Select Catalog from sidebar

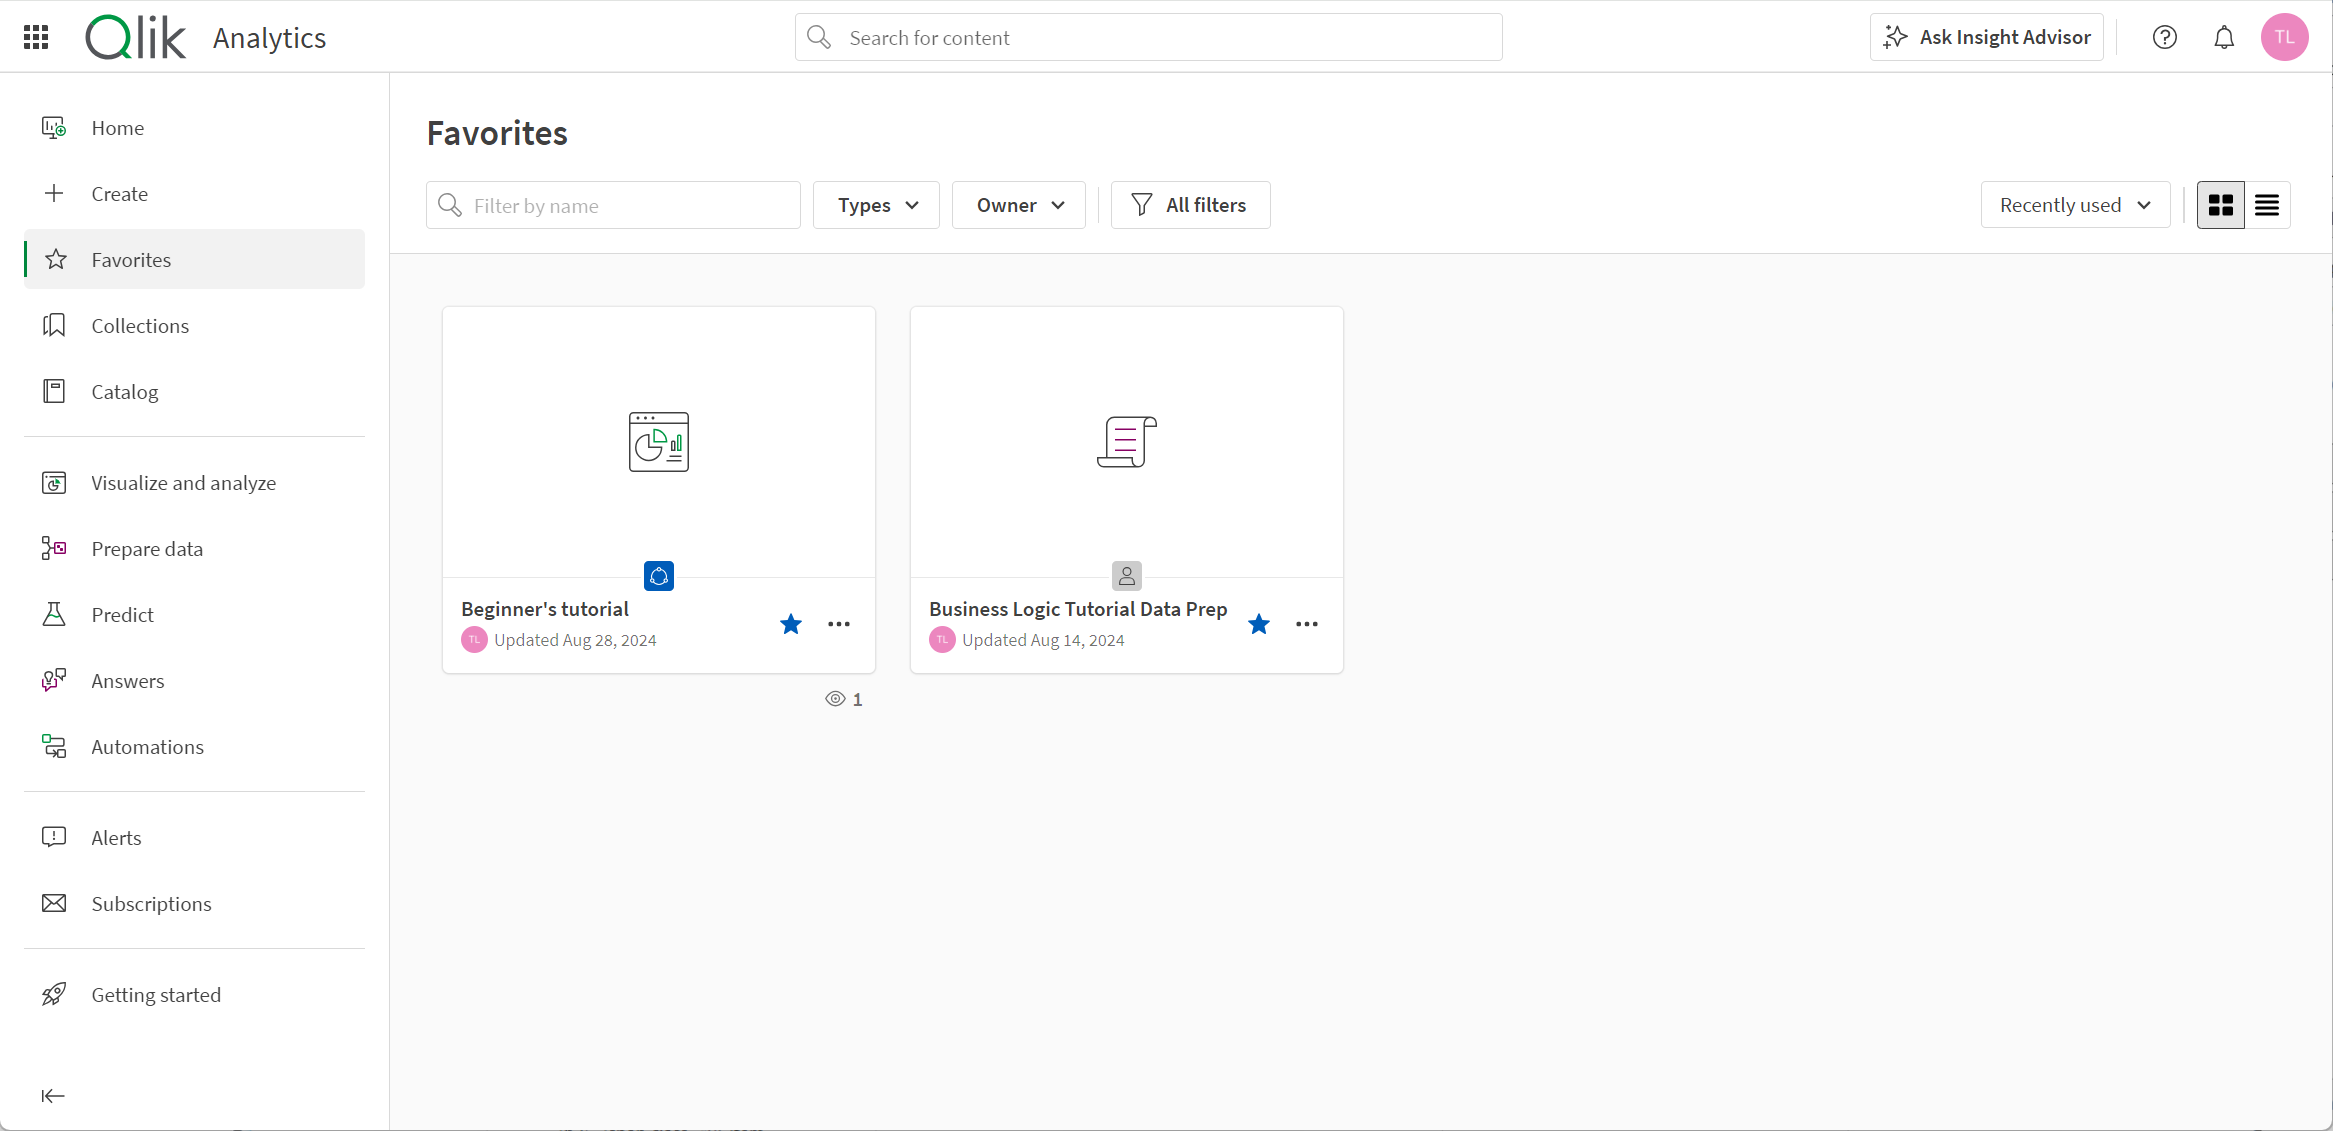pyautogui.click(x=125, y=391)
